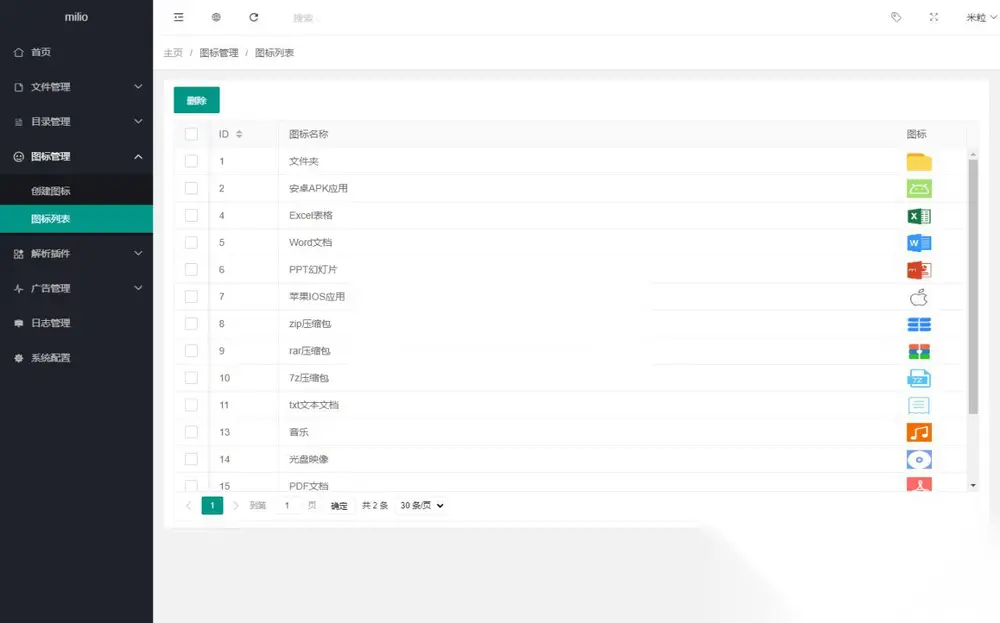Select 图标列表 submenu item
The width and height of the screenshot is (1000, 623).
tap(77, 219)
